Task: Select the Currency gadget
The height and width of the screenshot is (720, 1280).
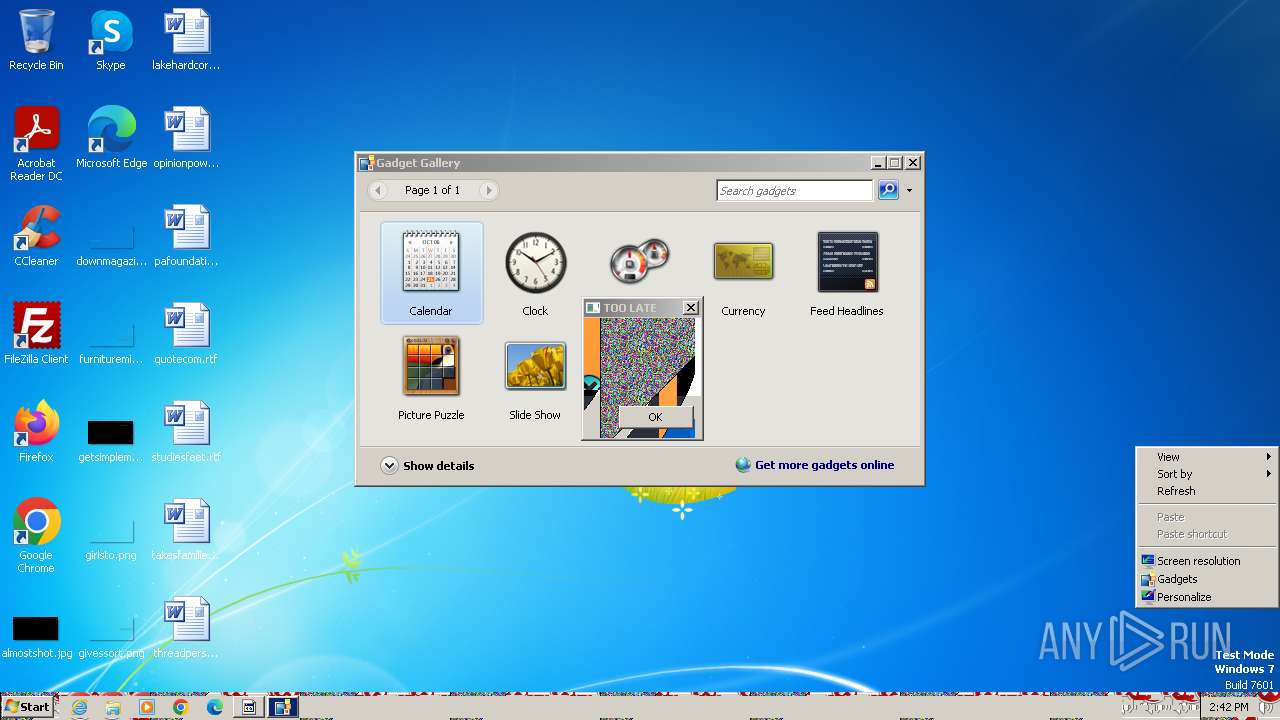Action: pos(743,273)
